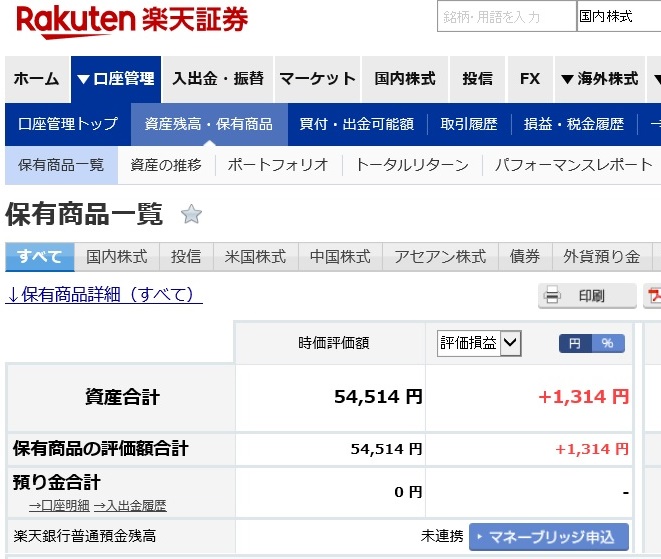This screenshot has height=559, width=661.
Task: Open トータルリターン subtab
Action: click(x=412, y=165)
